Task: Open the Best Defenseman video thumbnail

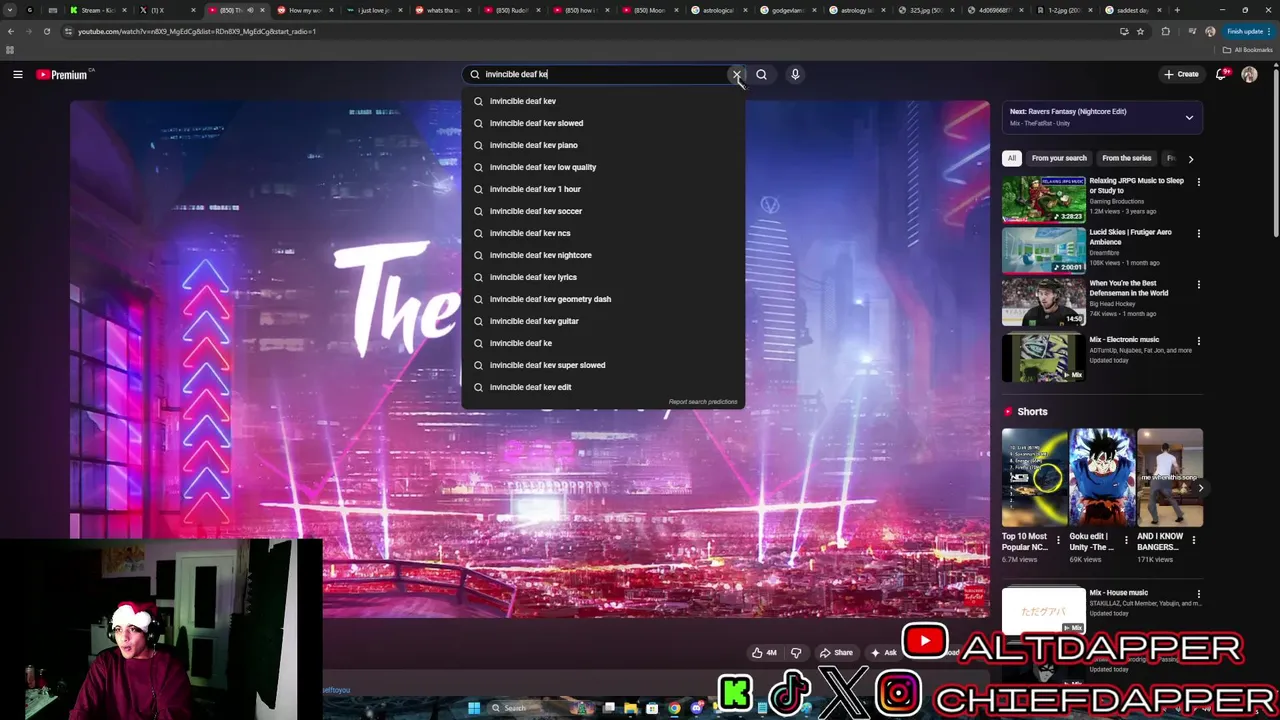Action: (x=1043, y=302)
